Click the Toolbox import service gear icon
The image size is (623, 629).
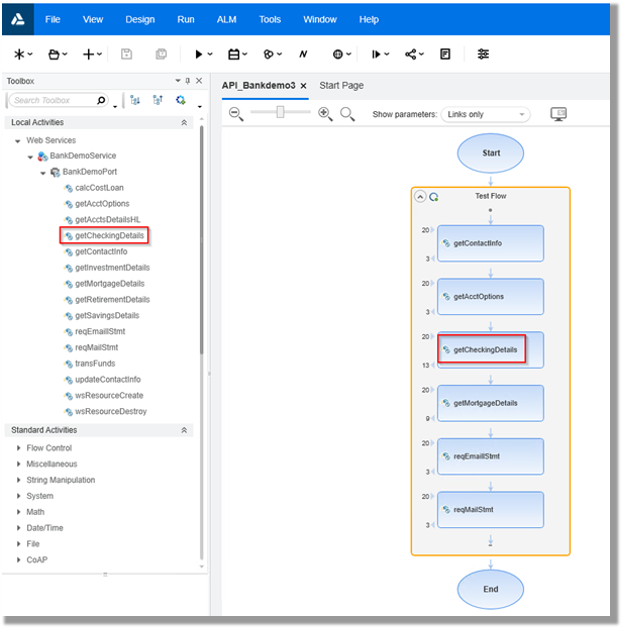[181, 100]
